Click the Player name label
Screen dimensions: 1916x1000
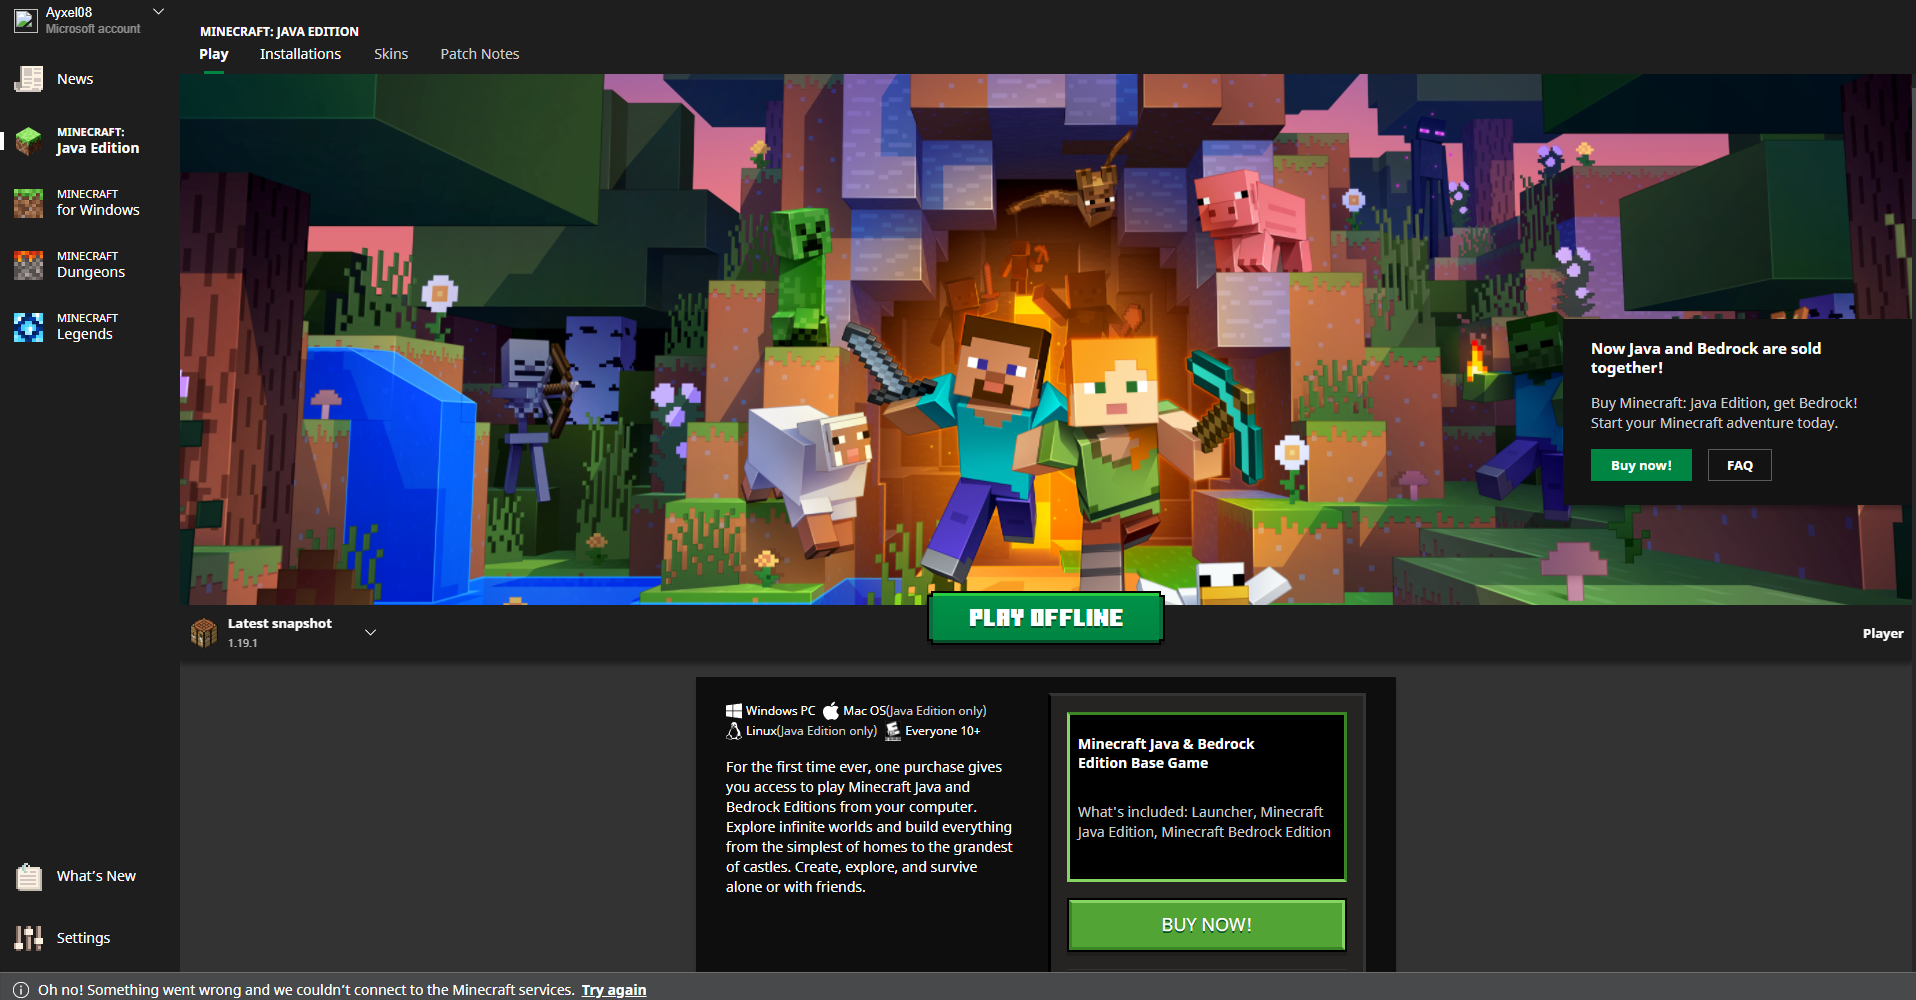coord(1883,633)
